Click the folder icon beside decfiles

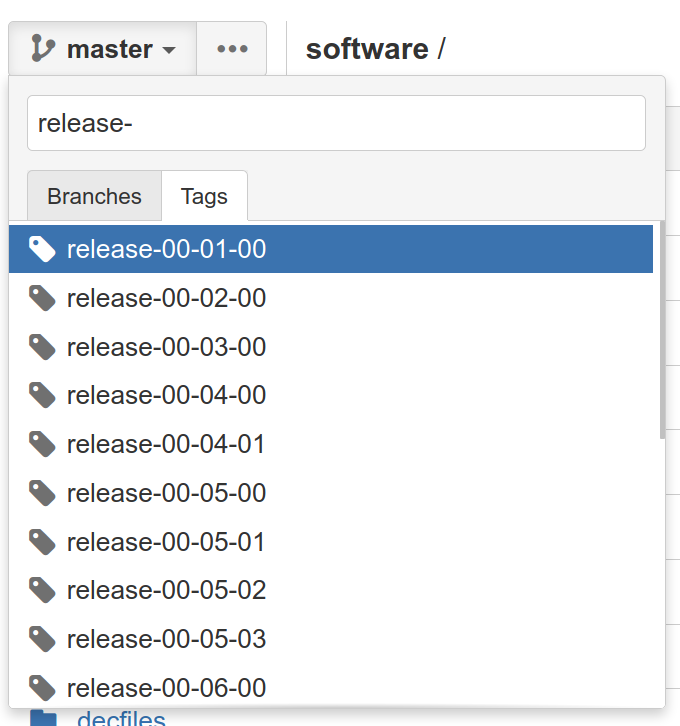43,718
